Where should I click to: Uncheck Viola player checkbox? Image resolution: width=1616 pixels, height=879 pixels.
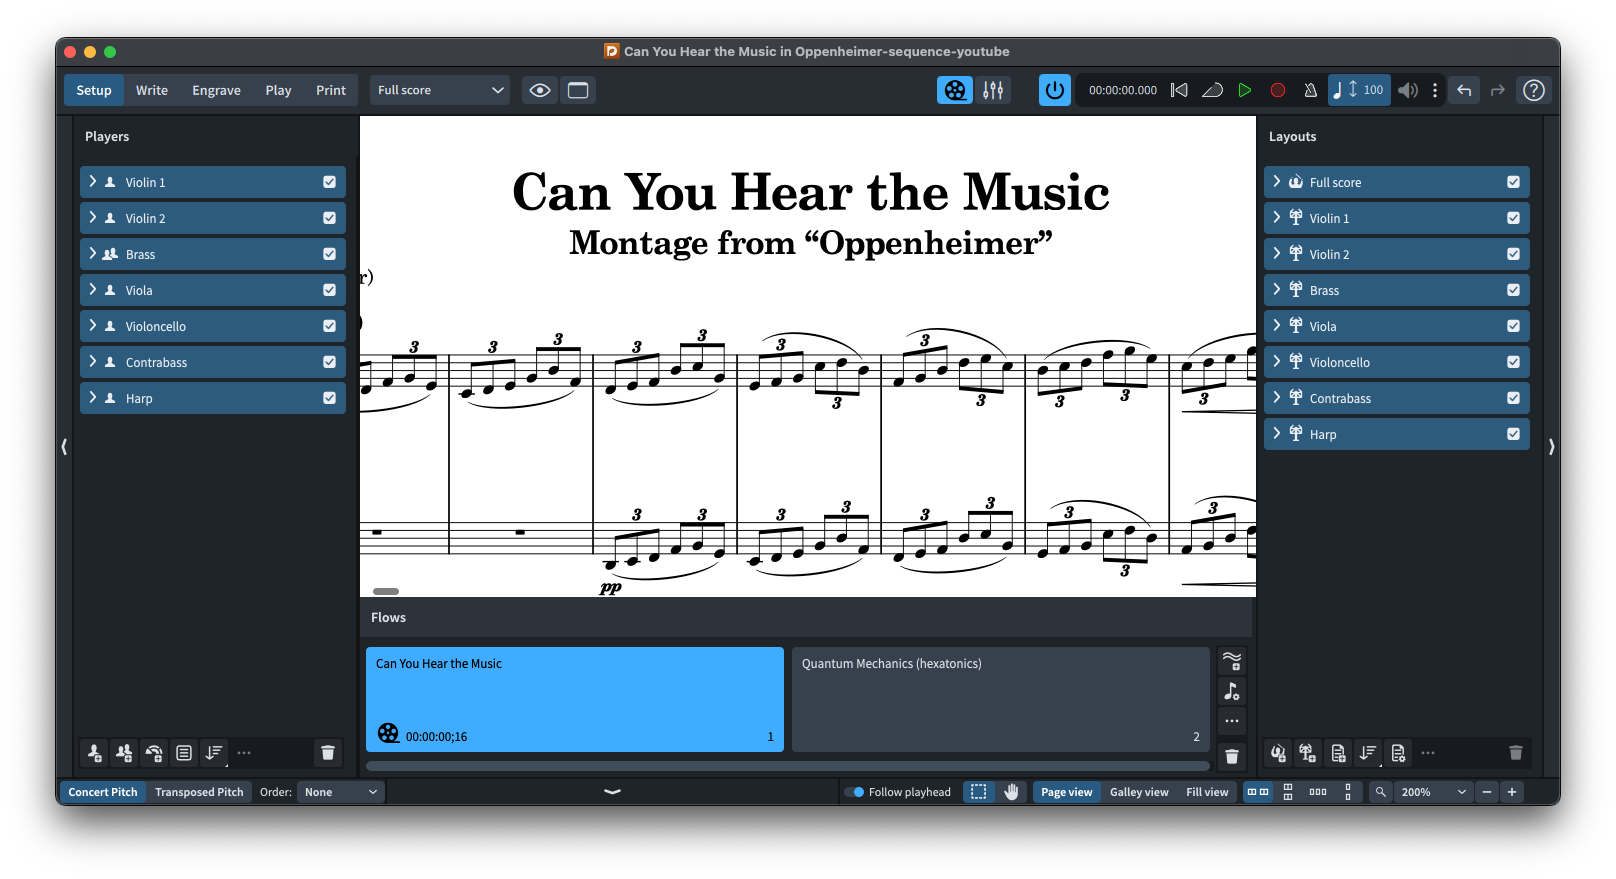tap(329, 290)
